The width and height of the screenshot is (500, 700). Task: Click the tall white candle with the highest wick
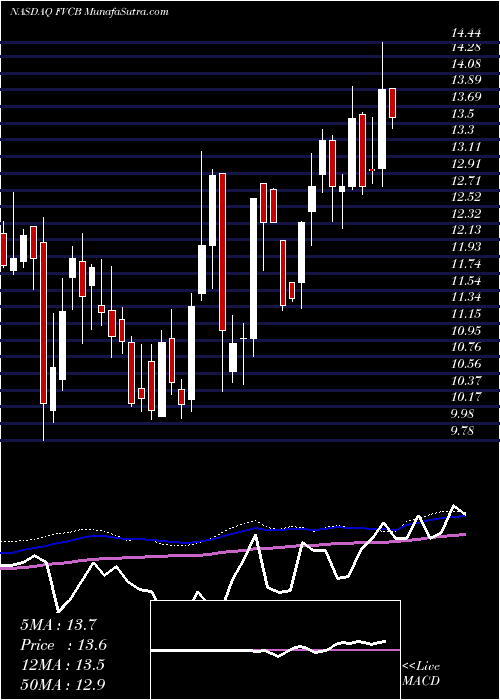click(382, 129)
